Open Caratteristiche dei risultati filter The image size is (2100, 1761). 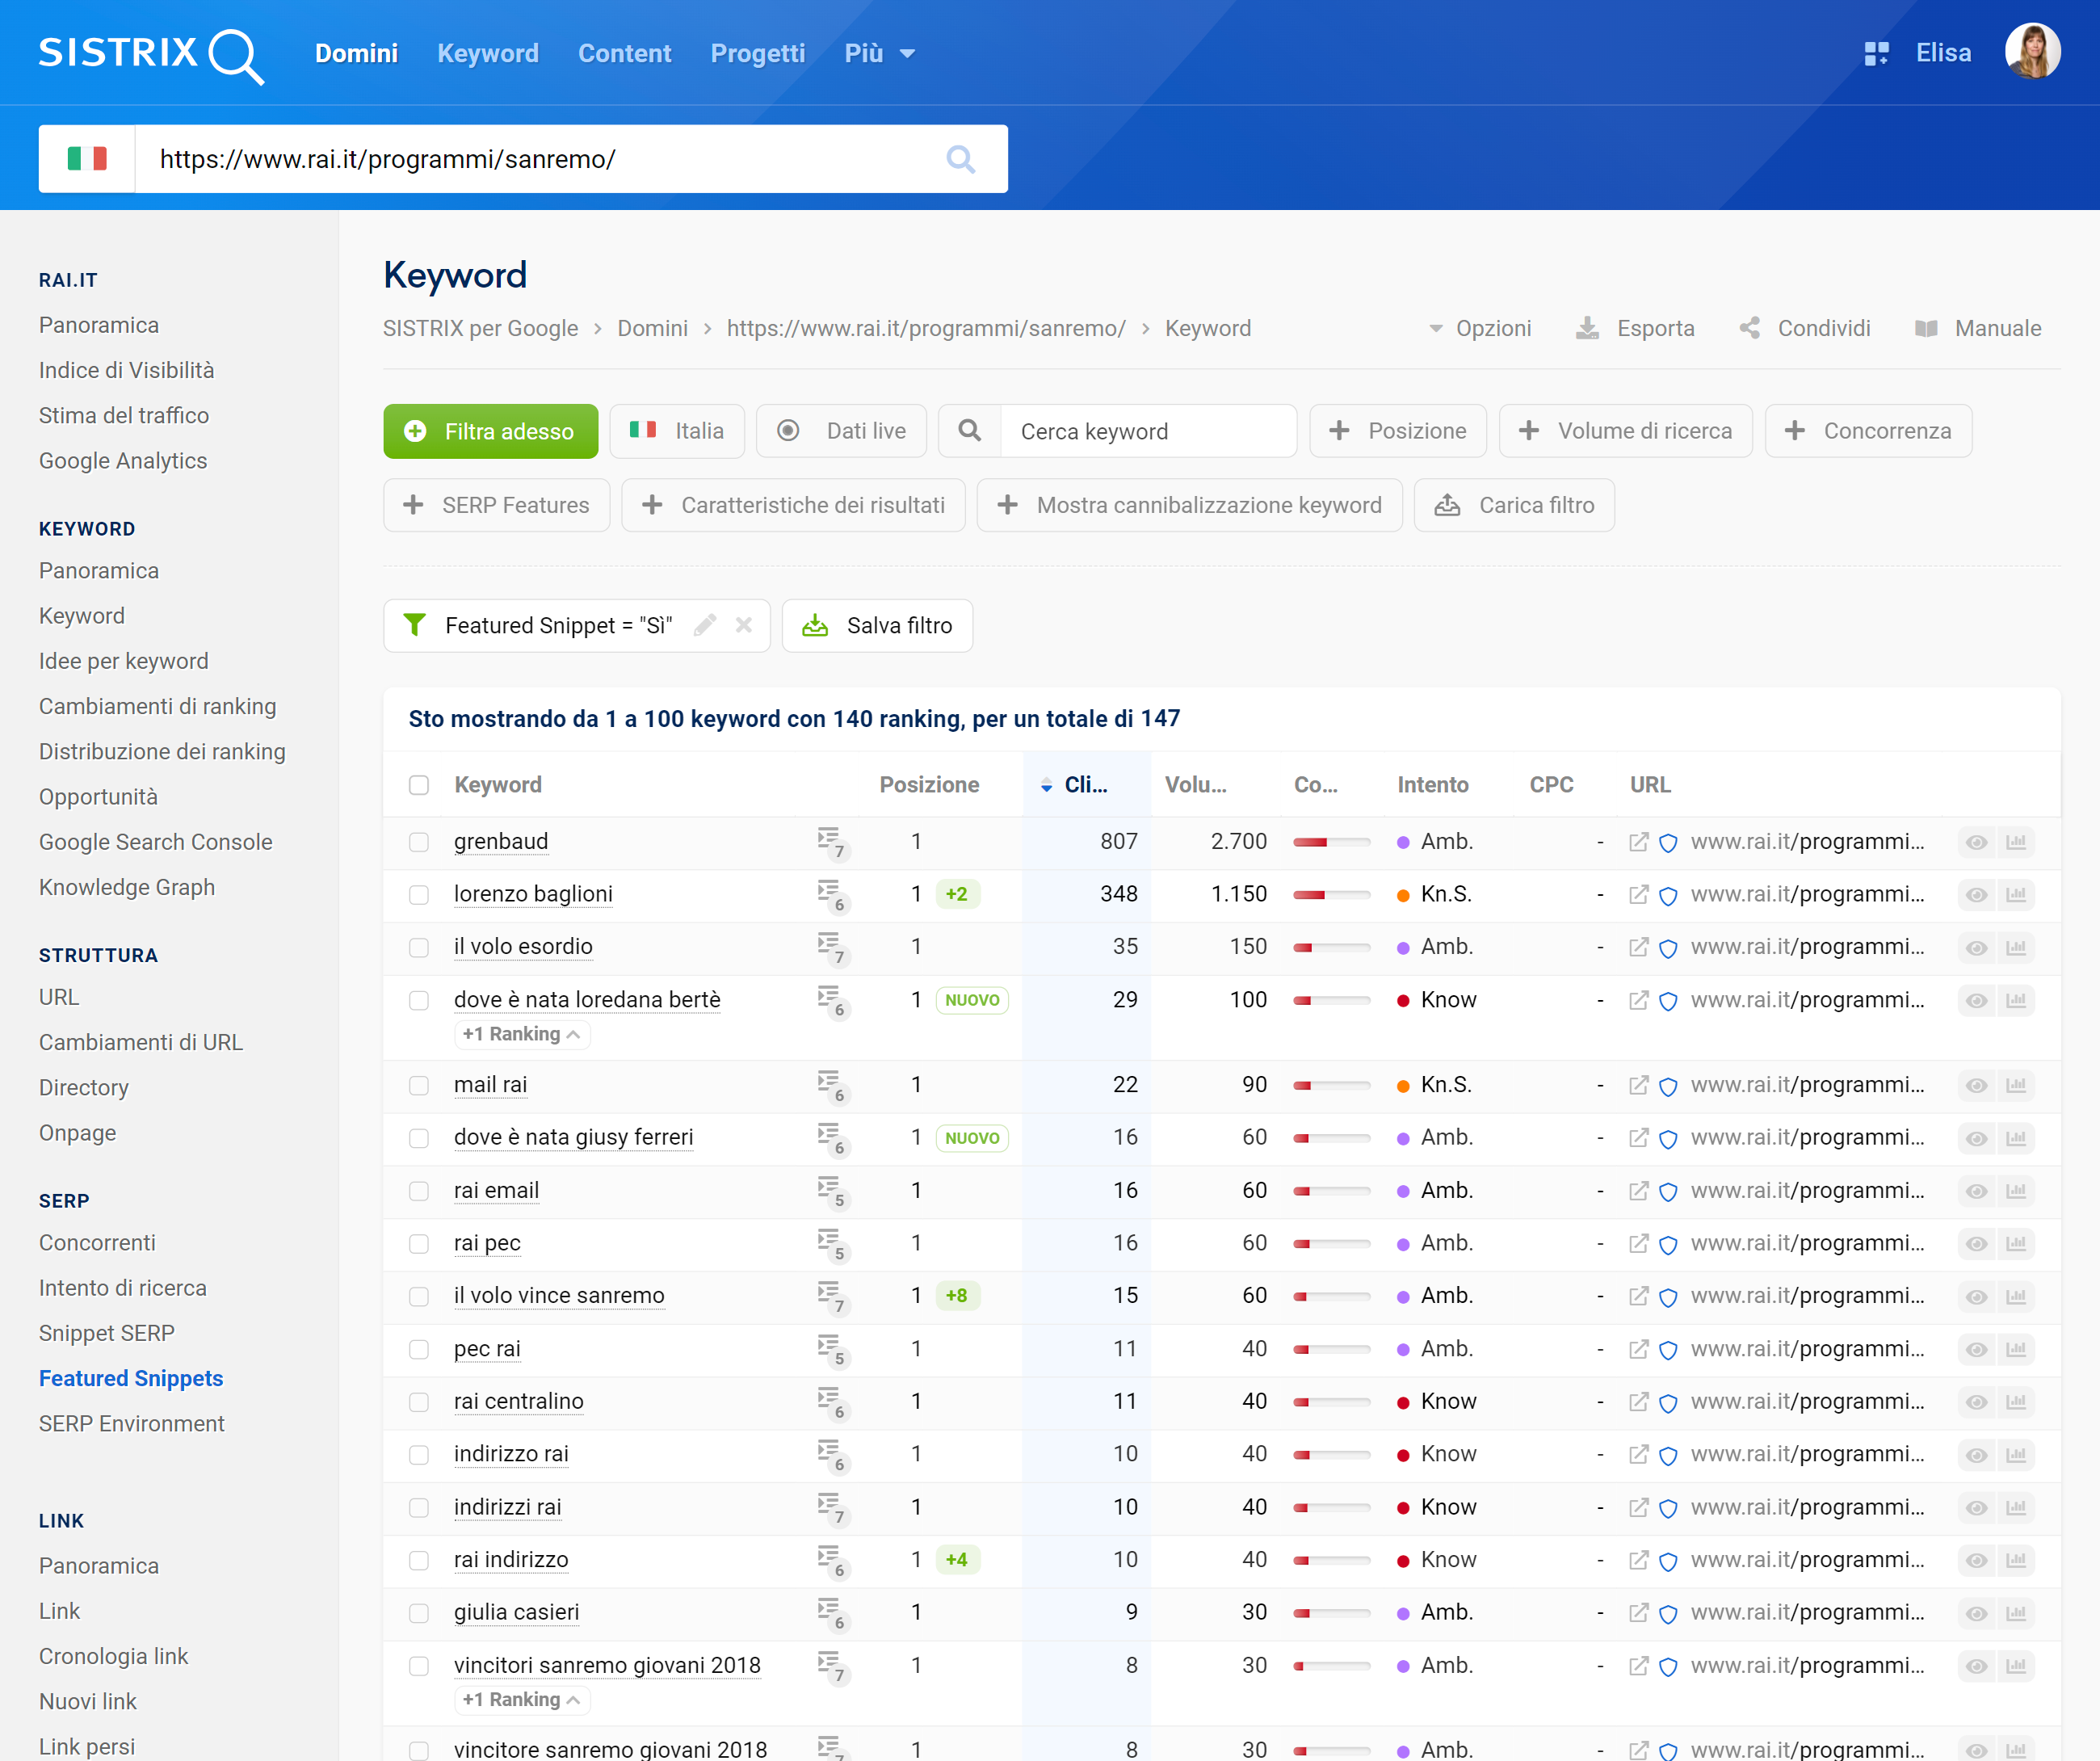point(793,505)
